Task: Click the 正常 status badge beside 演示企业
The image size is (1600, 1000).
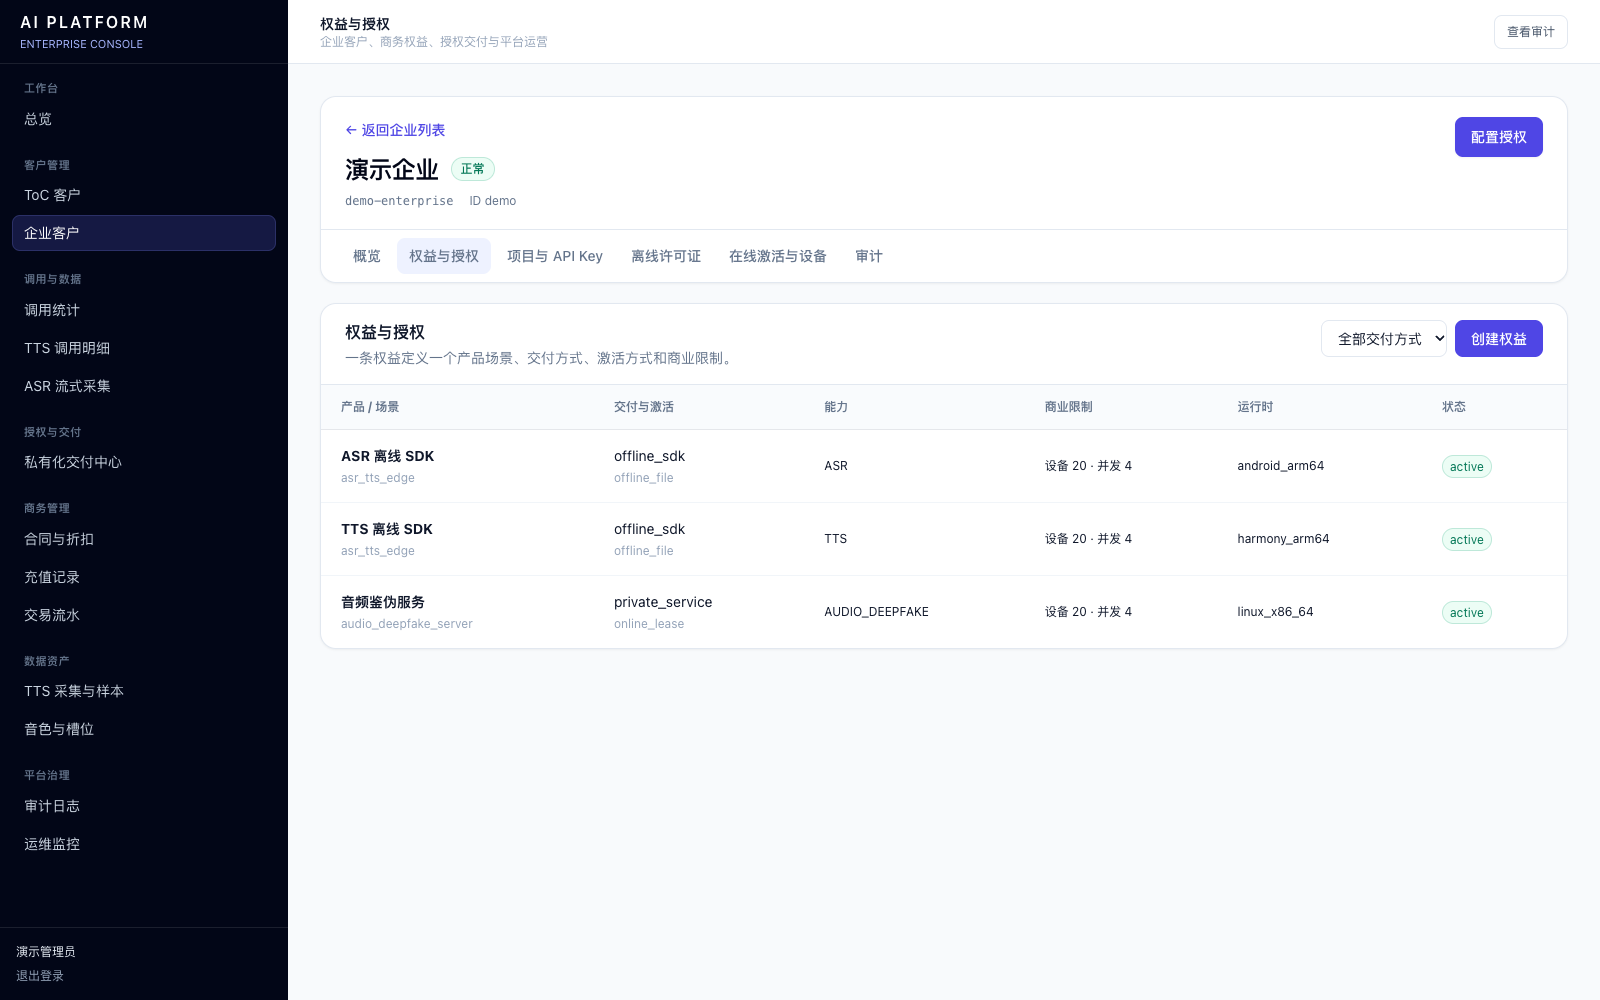Action: pos(473,169)
